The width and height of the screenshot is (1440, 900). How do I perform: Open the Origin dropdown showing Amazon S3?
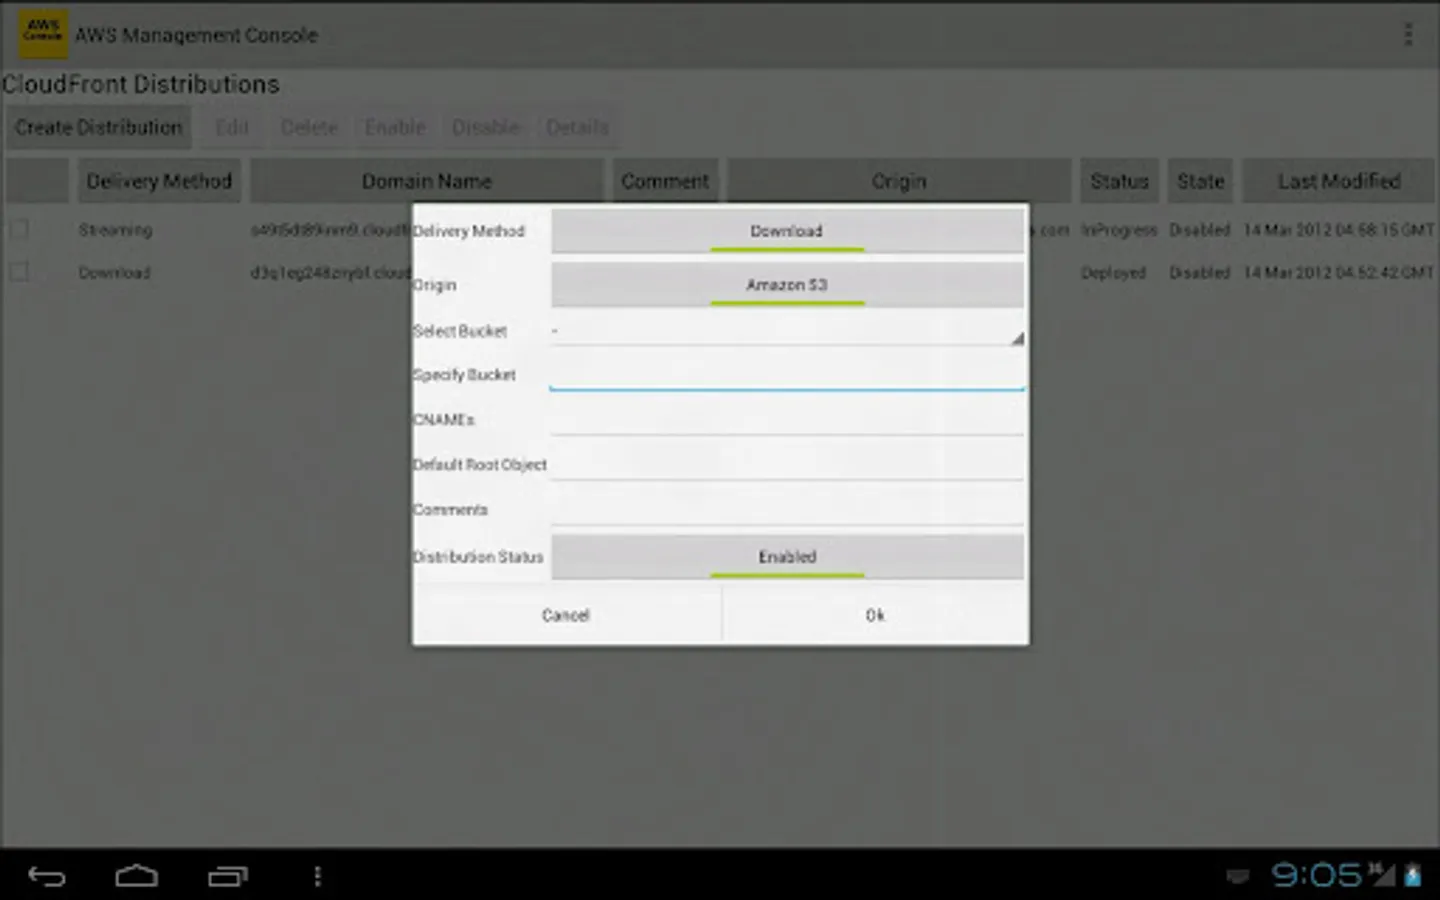click(787, 285)
